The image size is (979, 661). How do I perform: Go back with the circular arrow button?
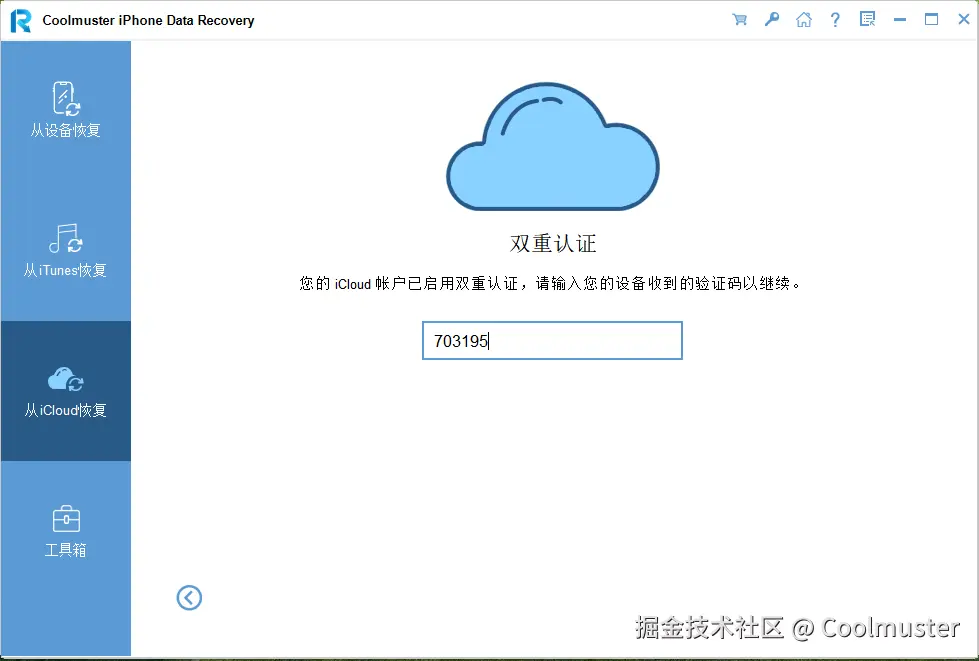[189, 598]
